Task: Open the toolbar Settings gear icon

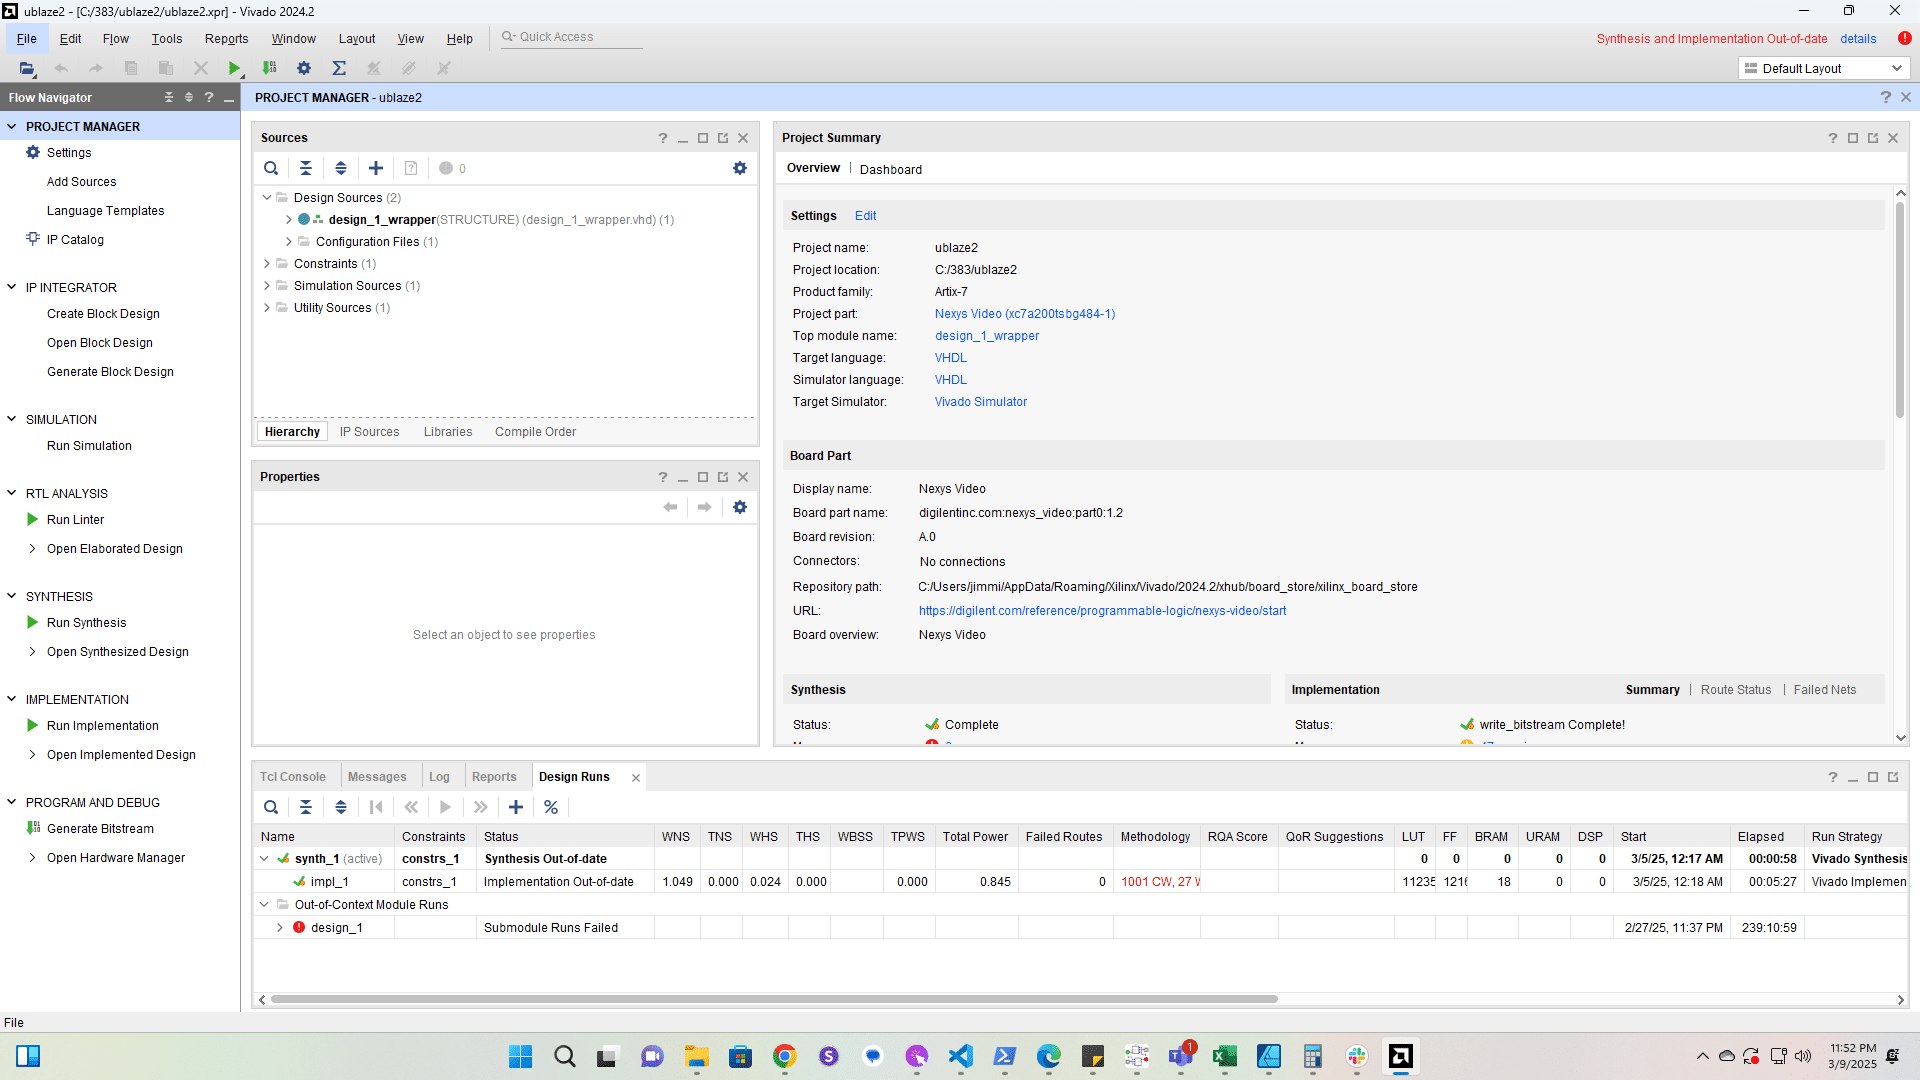Action: (304, 68)
